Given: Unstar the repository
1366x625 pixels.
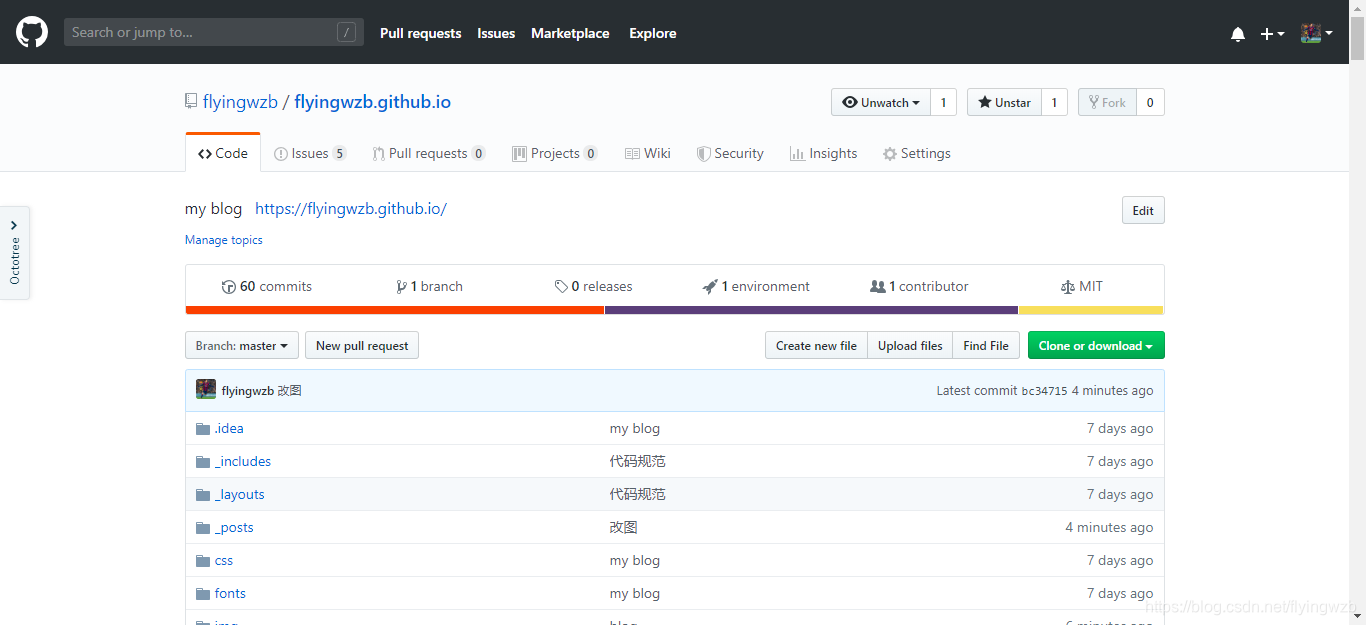Looking at the screenshot, I should 1004,102.
